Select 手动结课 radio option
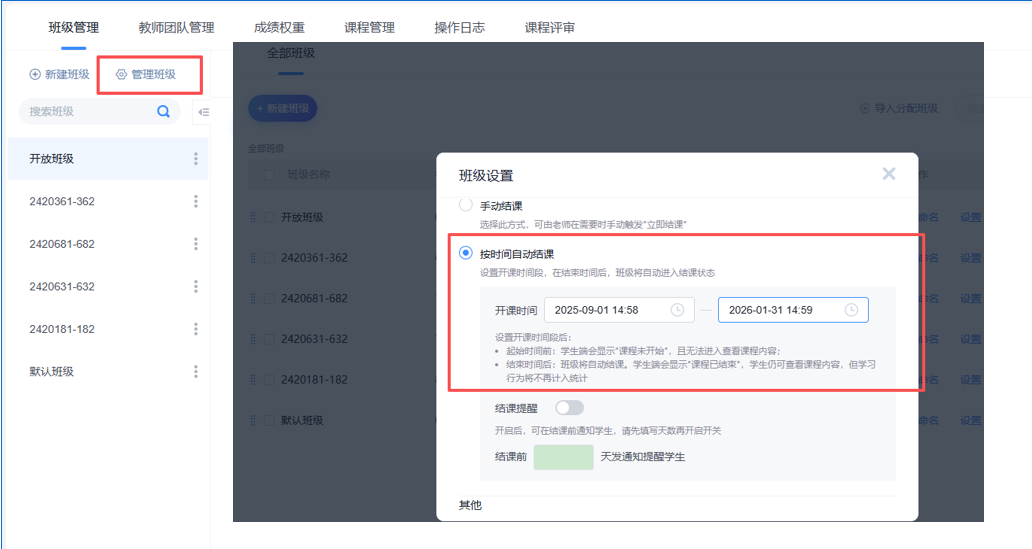Screen dimensions: 1032x549 (465, 205)
